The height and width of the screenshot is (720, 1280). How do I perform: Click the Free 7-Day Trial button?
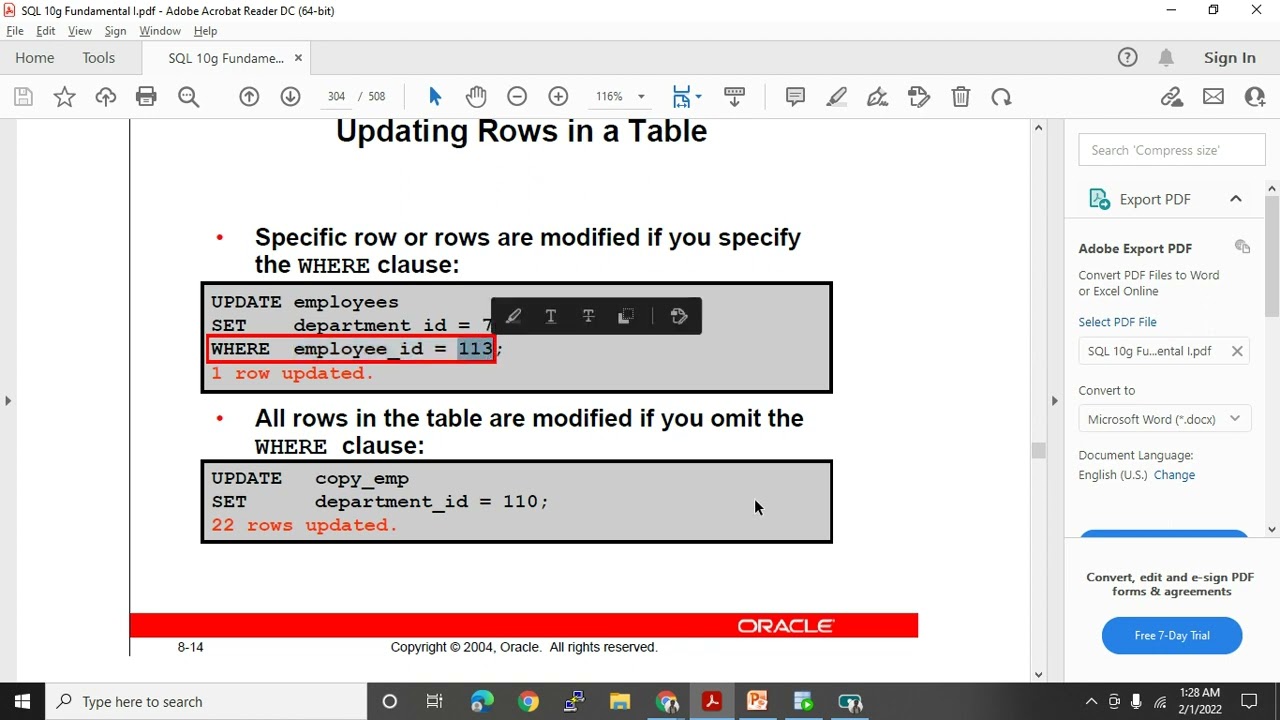(1172, 636)
